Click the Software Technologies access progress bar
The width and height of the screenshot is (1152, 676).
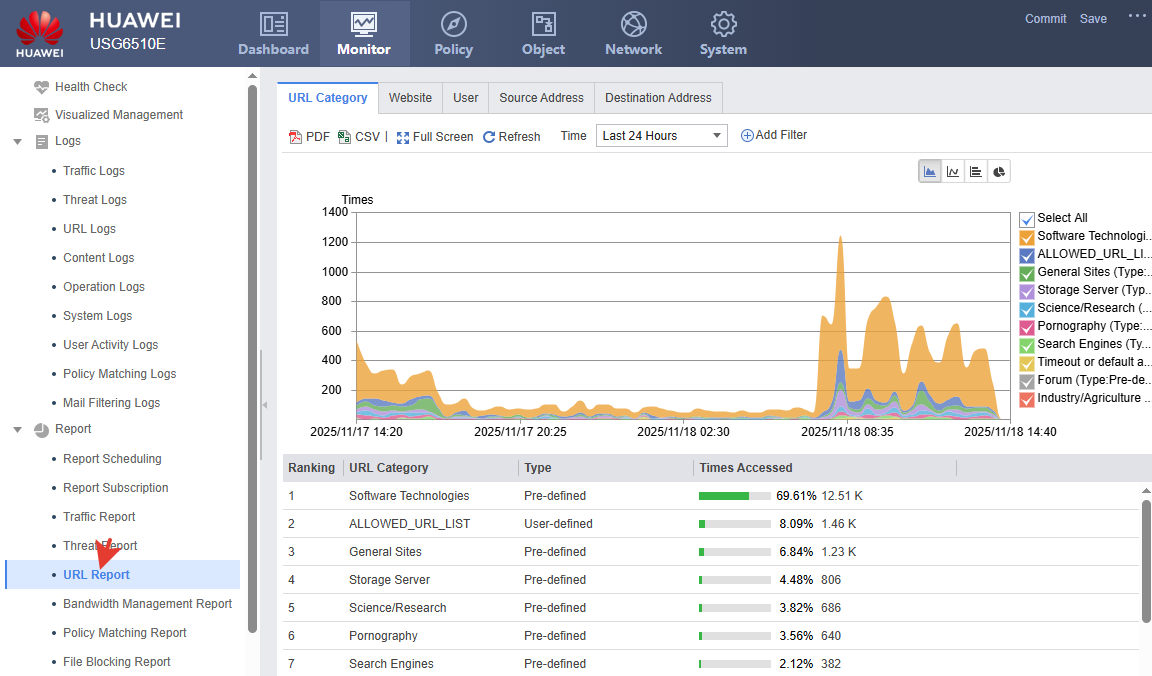click(735, 496)
